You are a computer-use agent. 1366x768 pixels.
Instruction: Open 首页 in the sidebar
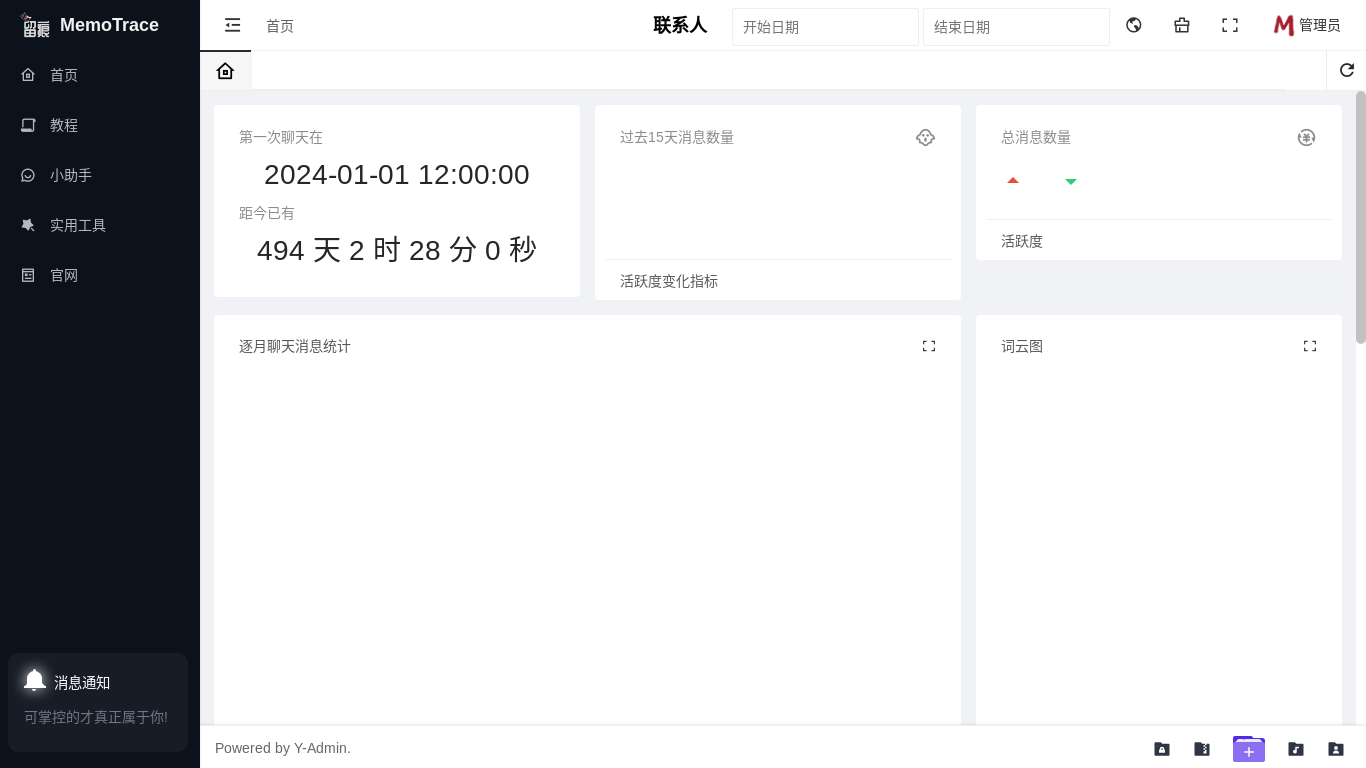(x=100, y=75)
